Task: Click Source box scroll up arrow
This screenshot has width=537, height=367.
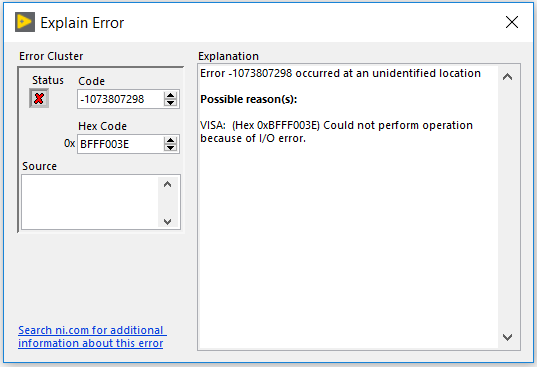Action: [167, 185]
